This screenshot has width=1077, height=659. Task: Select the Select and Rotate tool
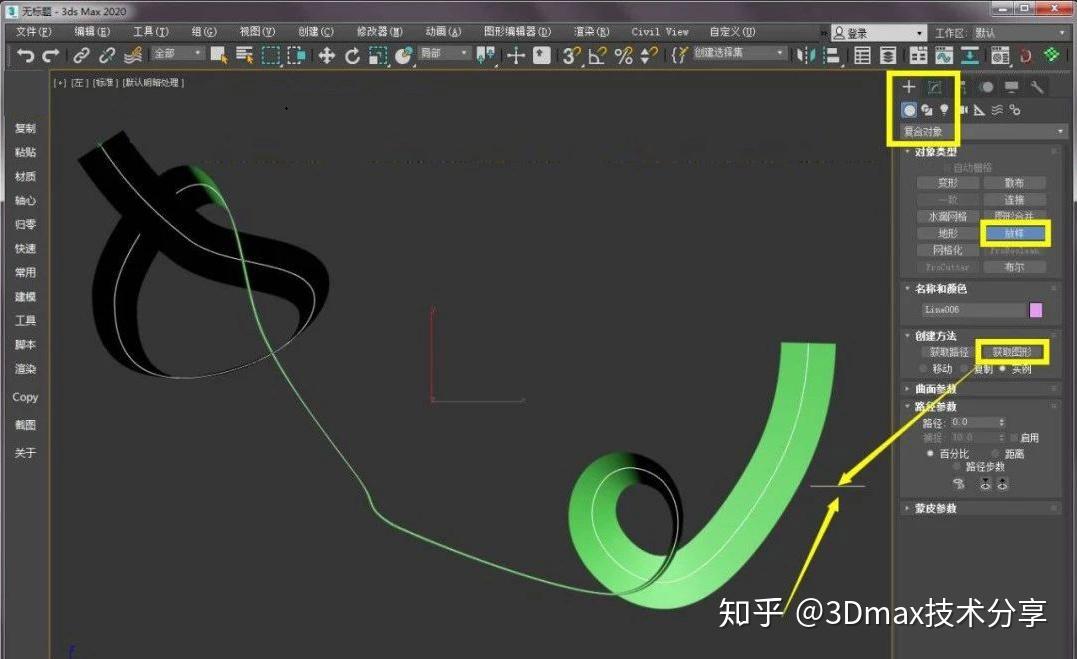[353, 57]
